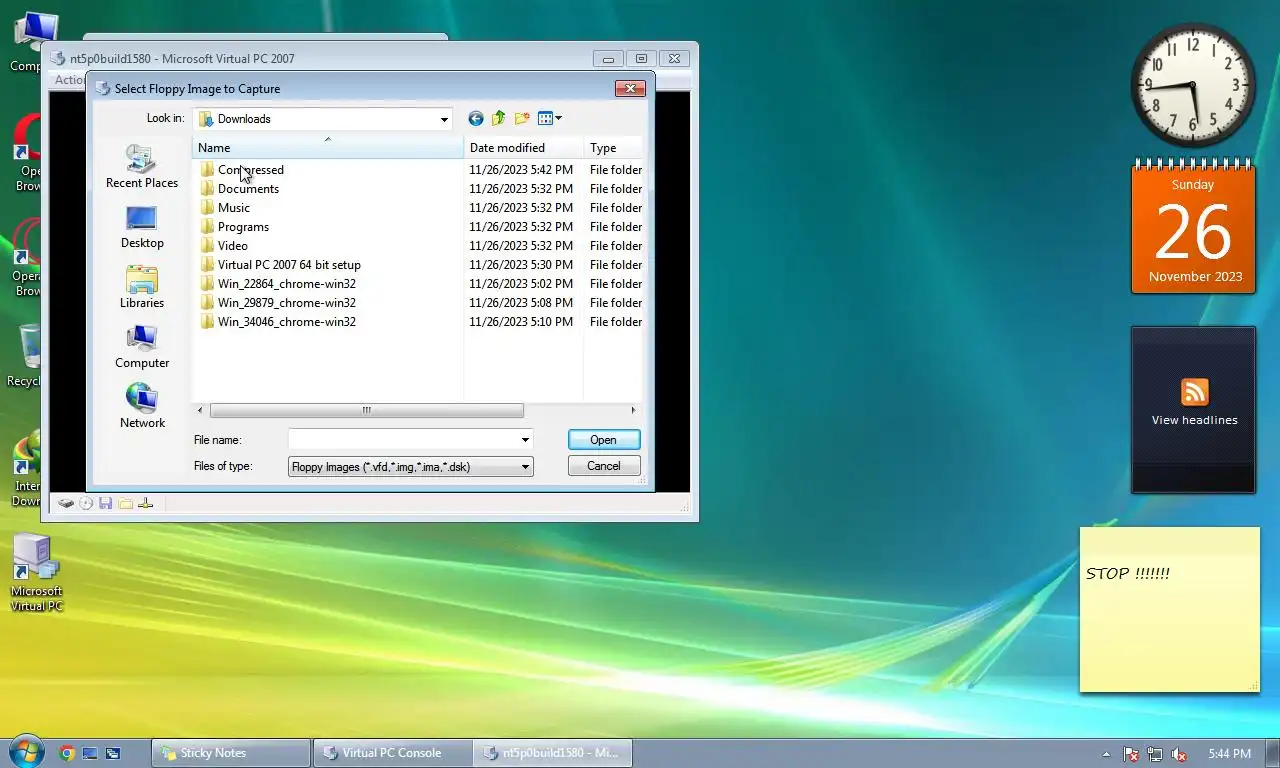
Task: Show hidden tray icons arrow
Action: 1106,754
